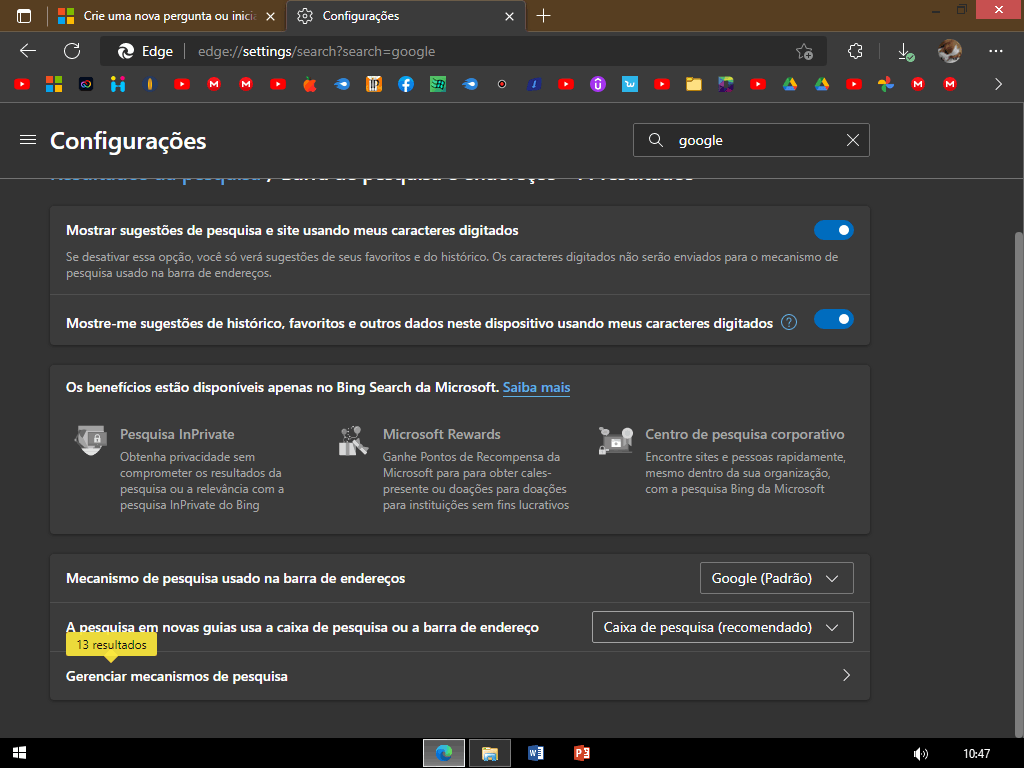Close the Crie uma nova pergunta tab
1024x768 pixels.
coord(270,16)
